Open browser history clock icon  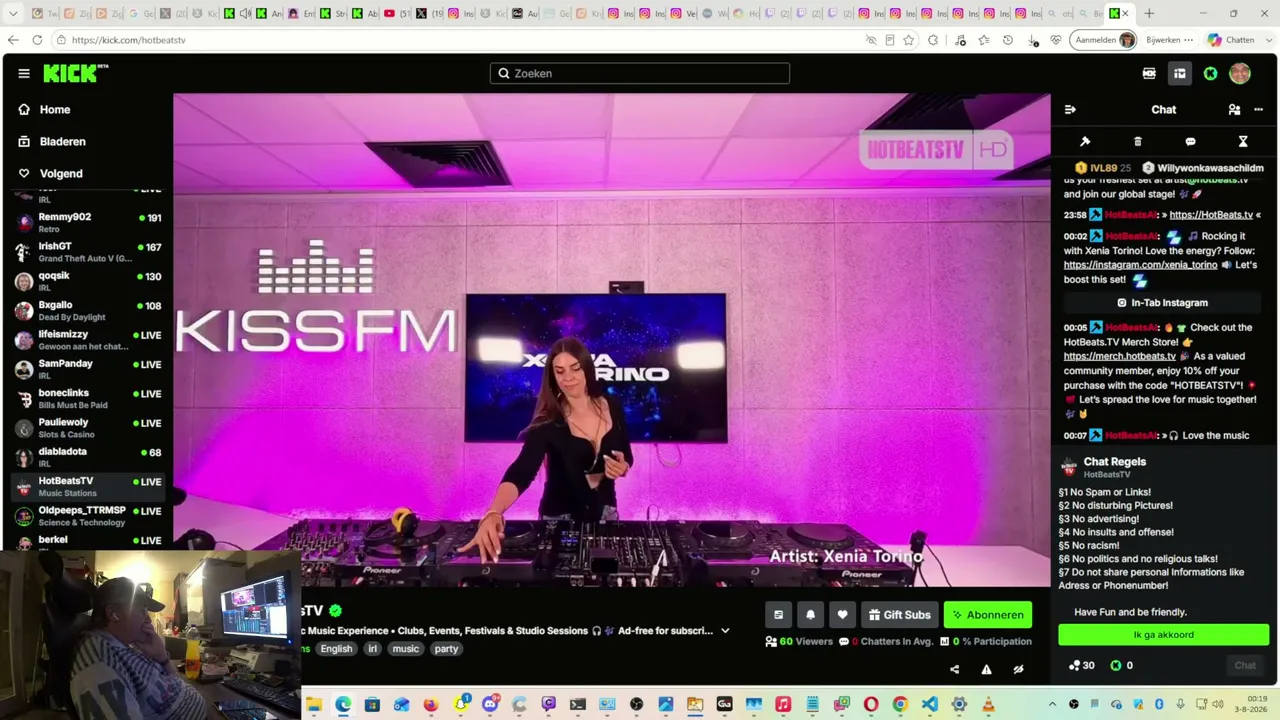click(x=1008, y=40)
